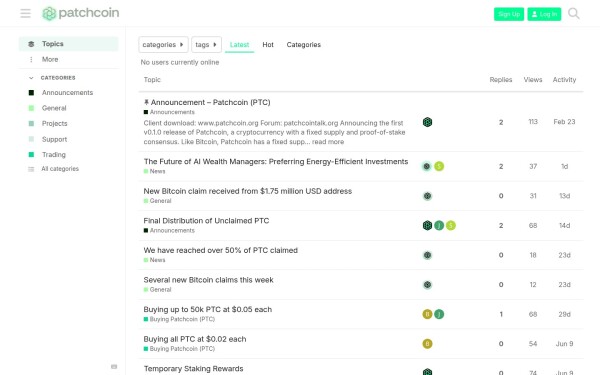
Task: Open the Announcements category in sidebar
Action: coord(67,93)
